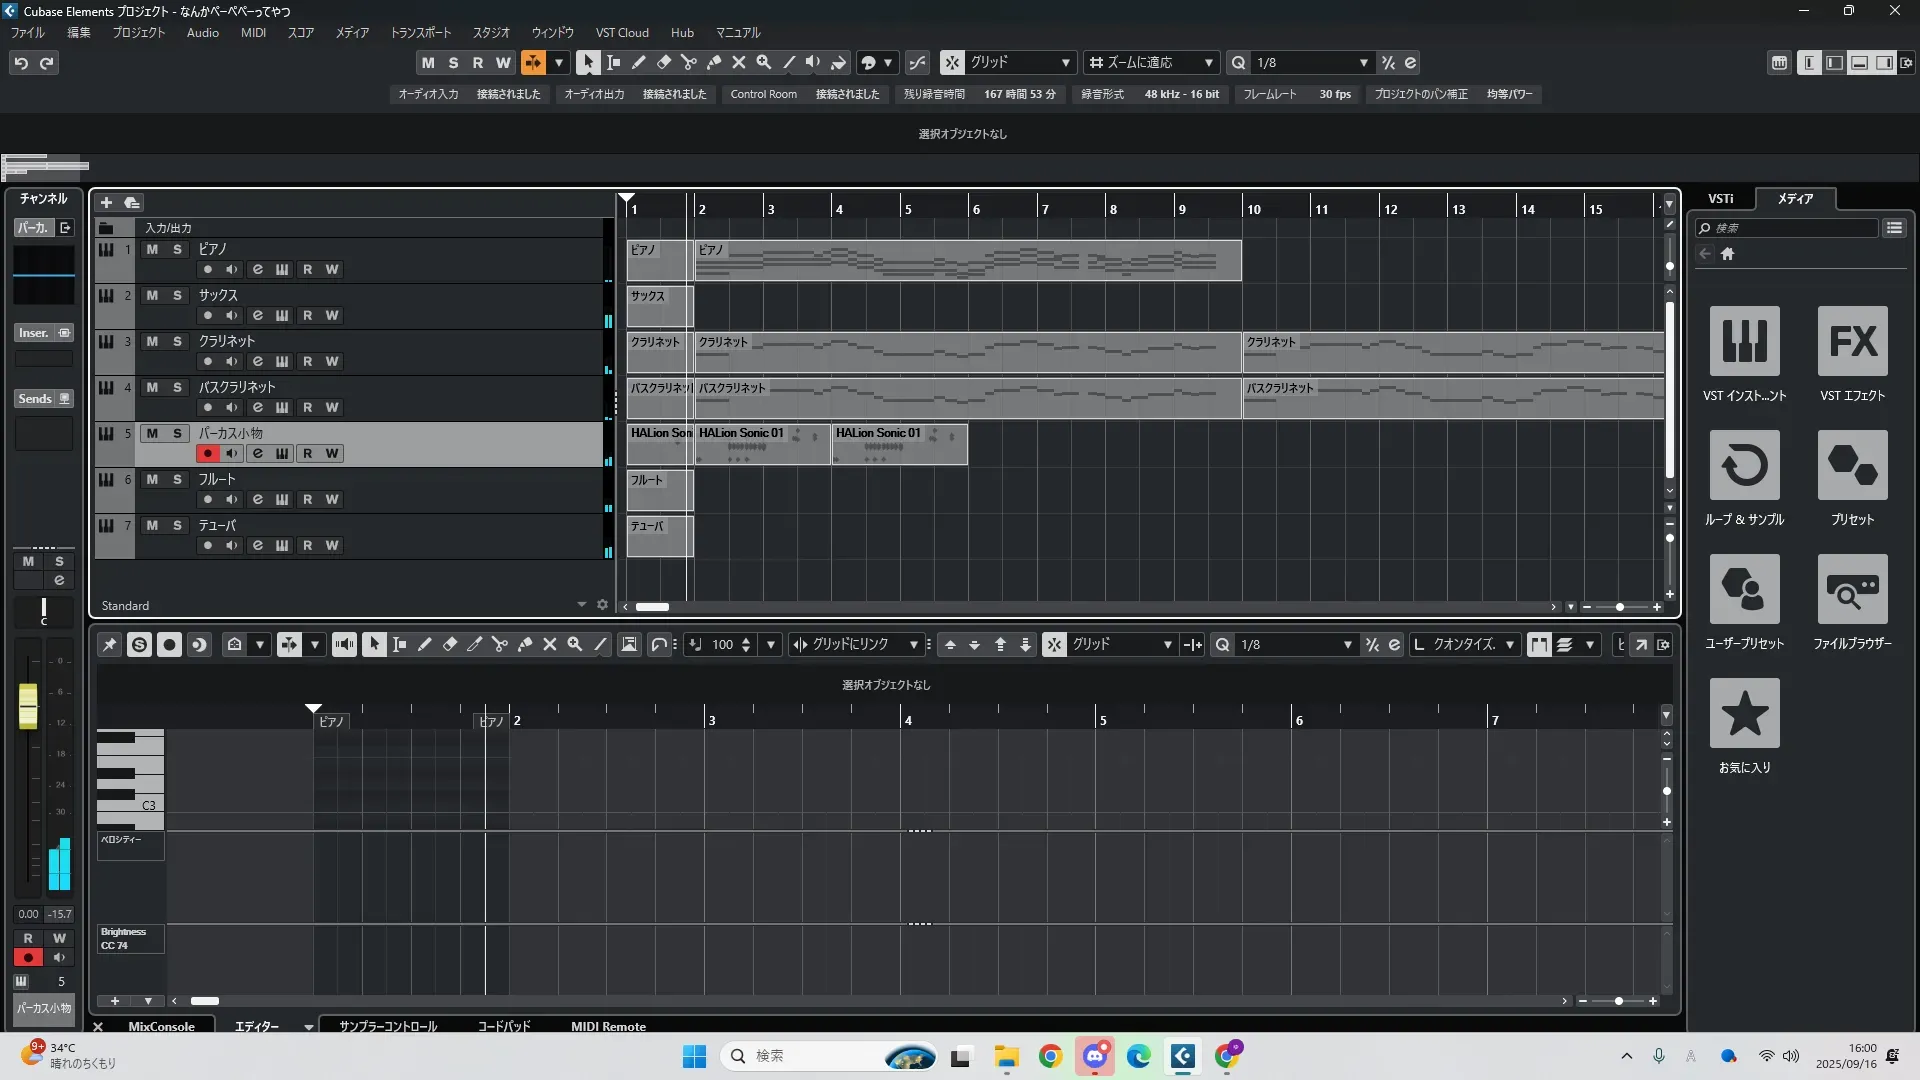Open the グリッド snap type dropdown in main toolbar
Image resolution: width=1920 pixels, height=1080 pixels.
tap(1065, 63)
